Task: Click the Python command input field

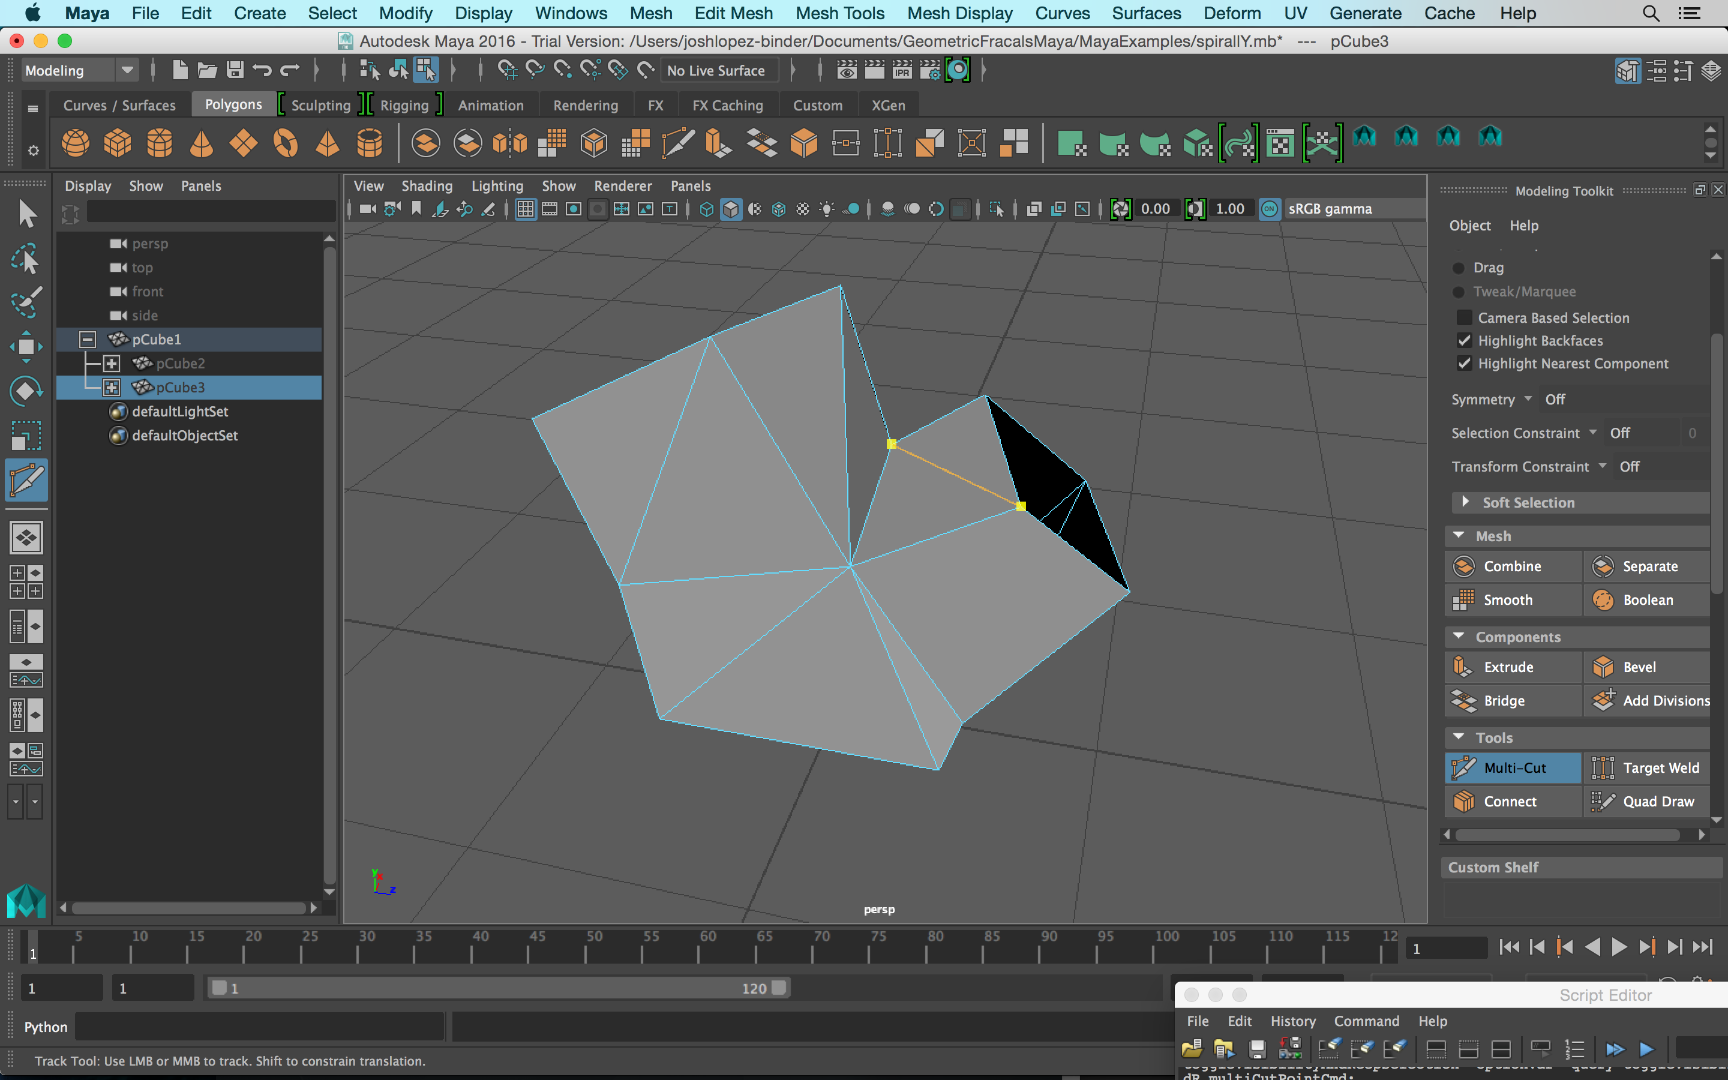Action: (x=260, y=1027)
